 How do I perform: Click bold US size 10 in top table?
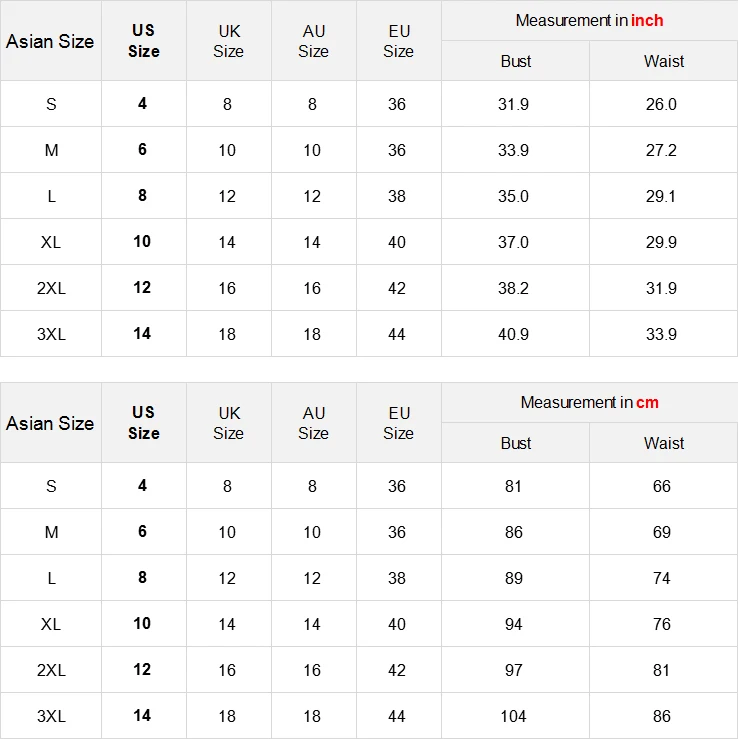[142, 242]
